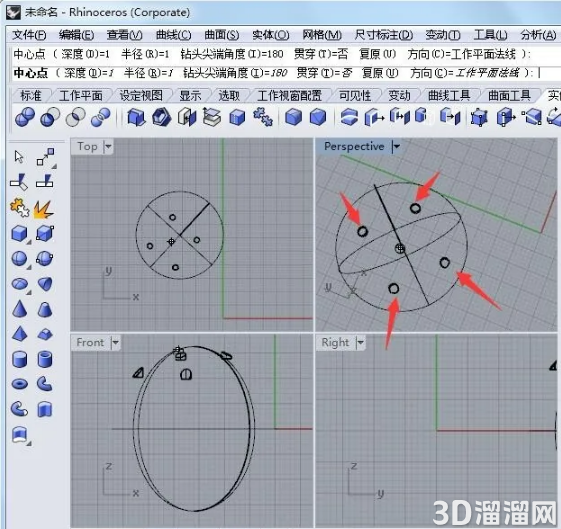Select the Box solid tool

pyautogui.click(x=20, y=234)
